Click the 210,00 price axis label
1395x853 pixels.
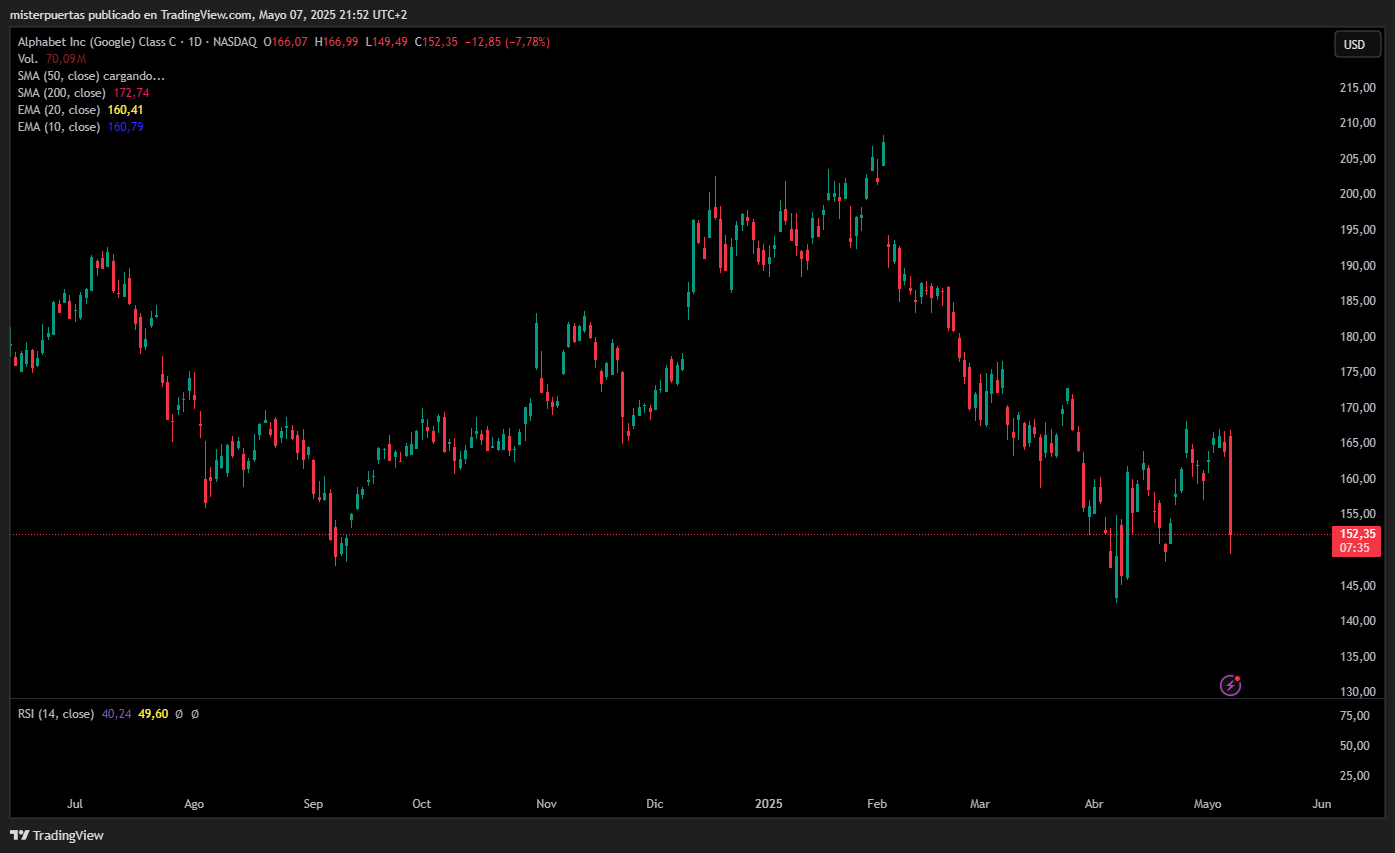pos(1357,123)
